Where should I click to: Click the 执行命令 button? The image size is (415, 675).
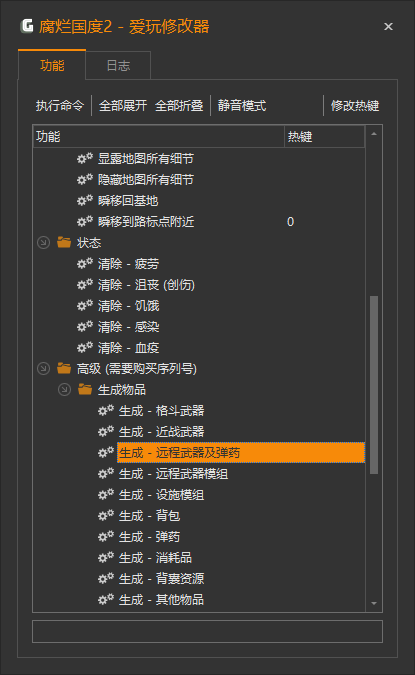(60, 105)
